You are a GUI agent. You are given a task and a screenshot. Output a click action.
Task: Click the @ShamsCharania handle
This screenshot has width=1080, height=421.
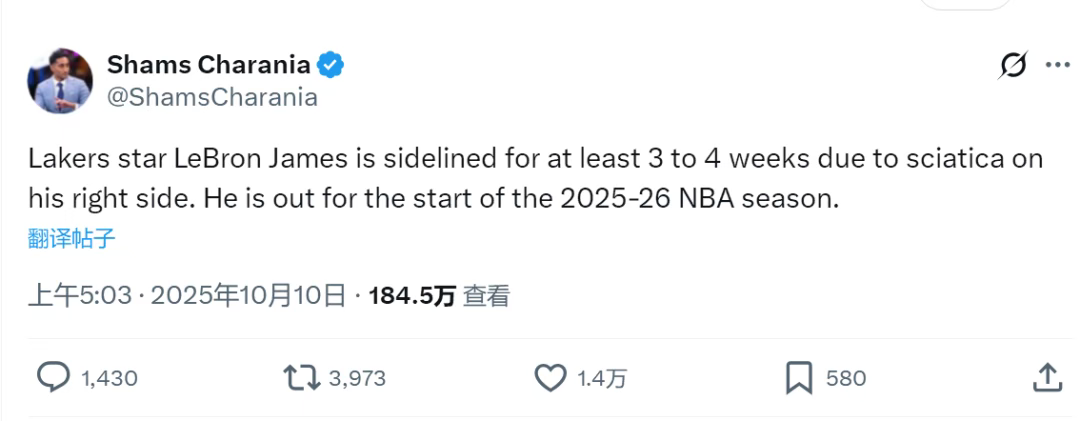(x=212, y=97)
